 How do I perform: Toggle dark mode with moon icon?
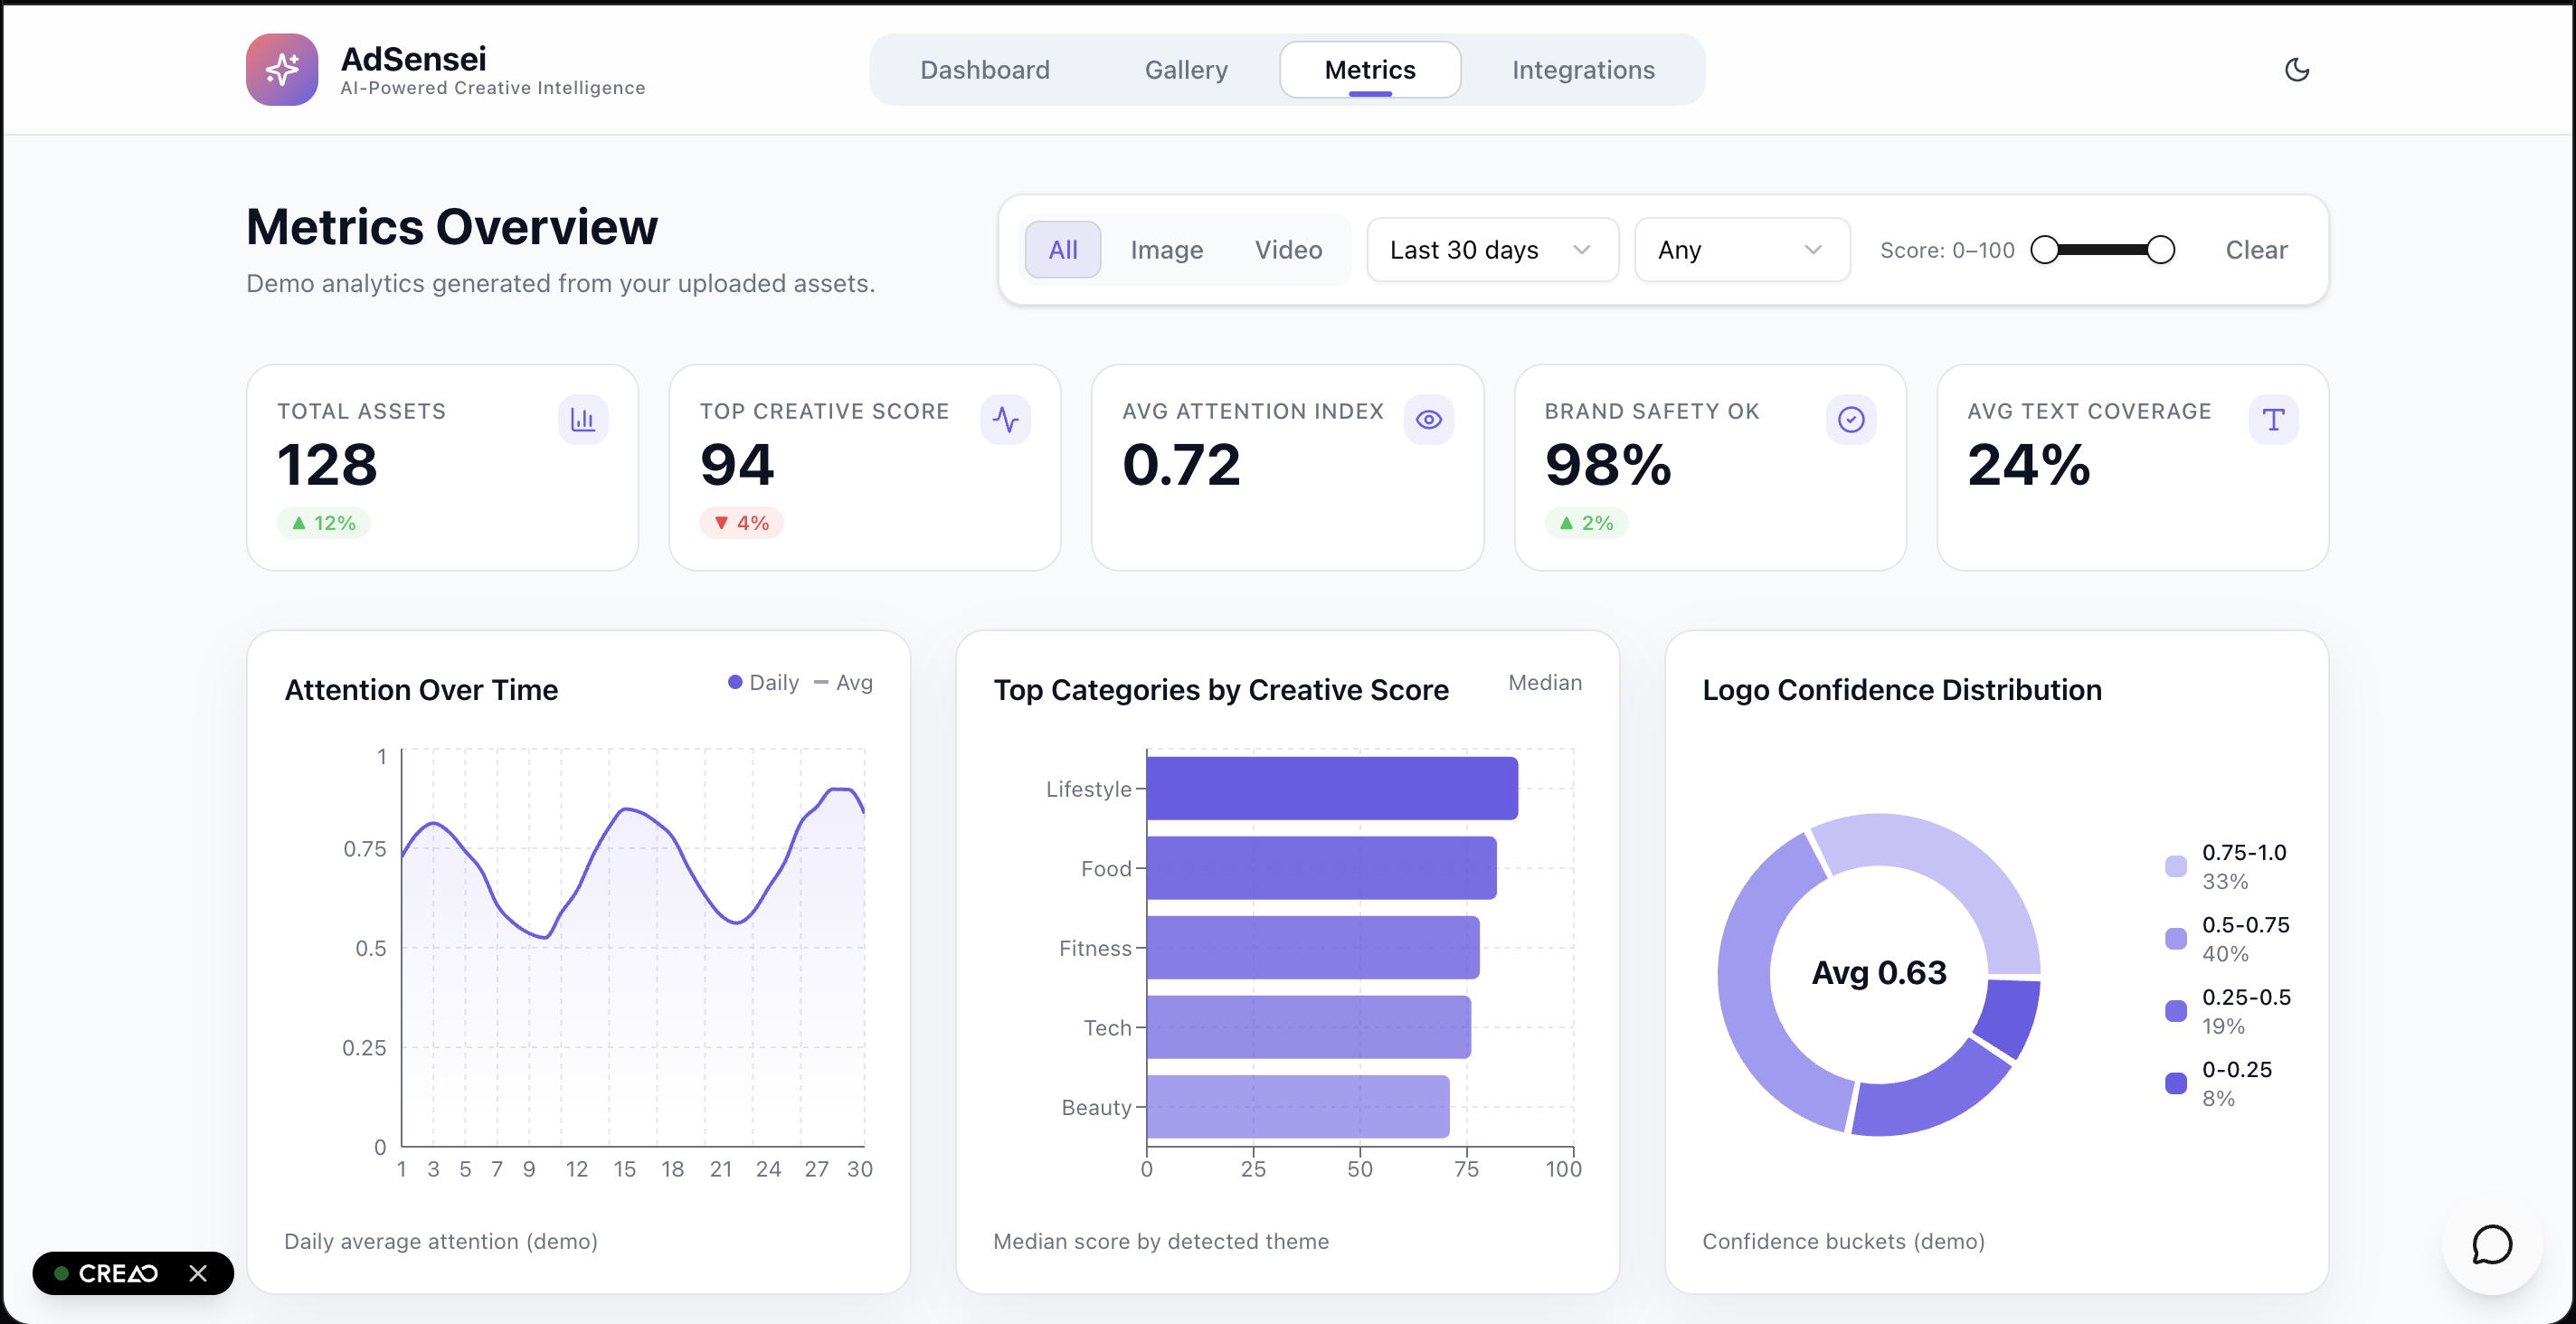tap(2297, 69)
